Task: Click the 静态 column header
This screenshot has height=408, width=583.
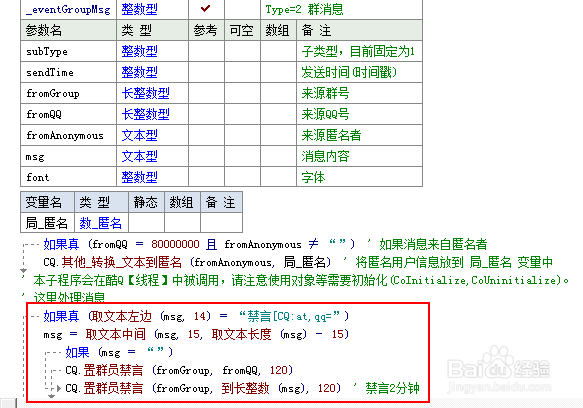Action: (146, 202)
